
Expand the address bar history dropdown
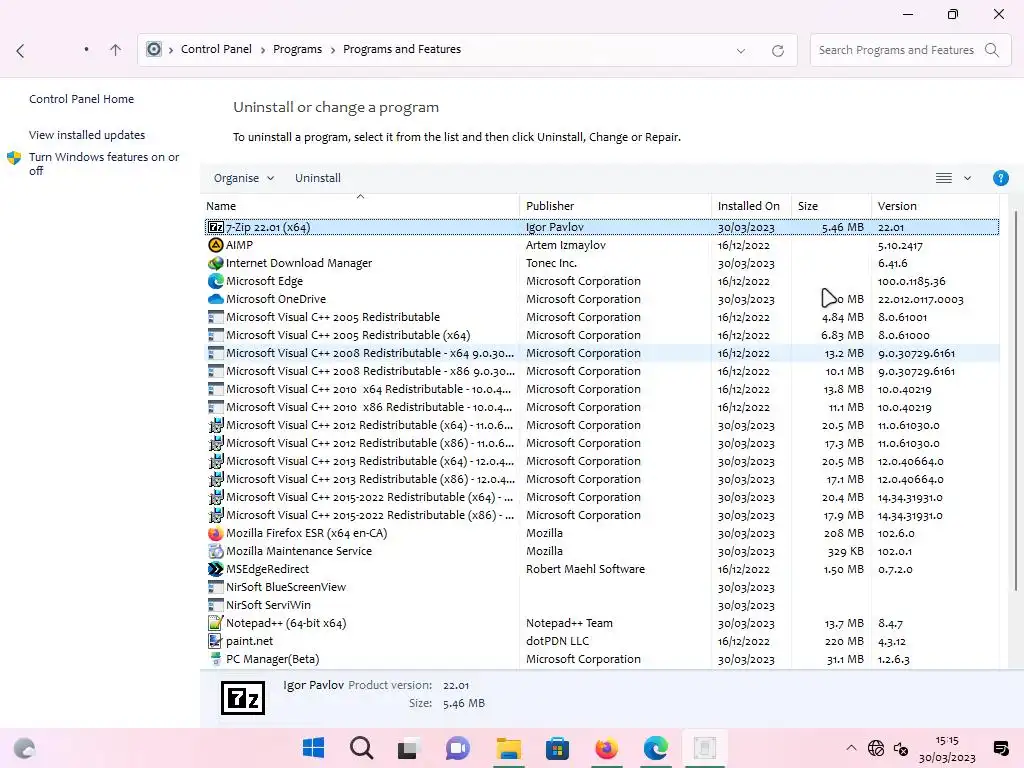coord(741,51)
